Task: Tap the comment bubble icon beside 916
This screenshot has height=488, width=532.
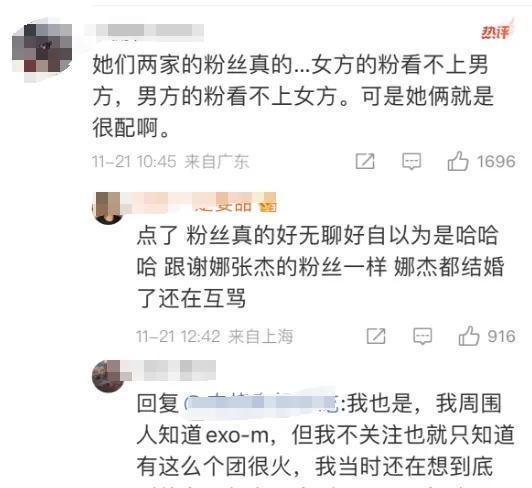Action: click(422, 336)
